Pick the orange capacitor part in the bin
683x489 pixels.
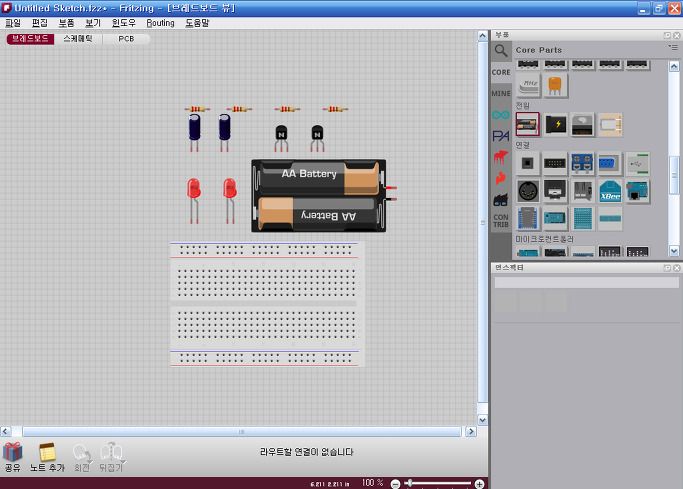tap(555, 85)
